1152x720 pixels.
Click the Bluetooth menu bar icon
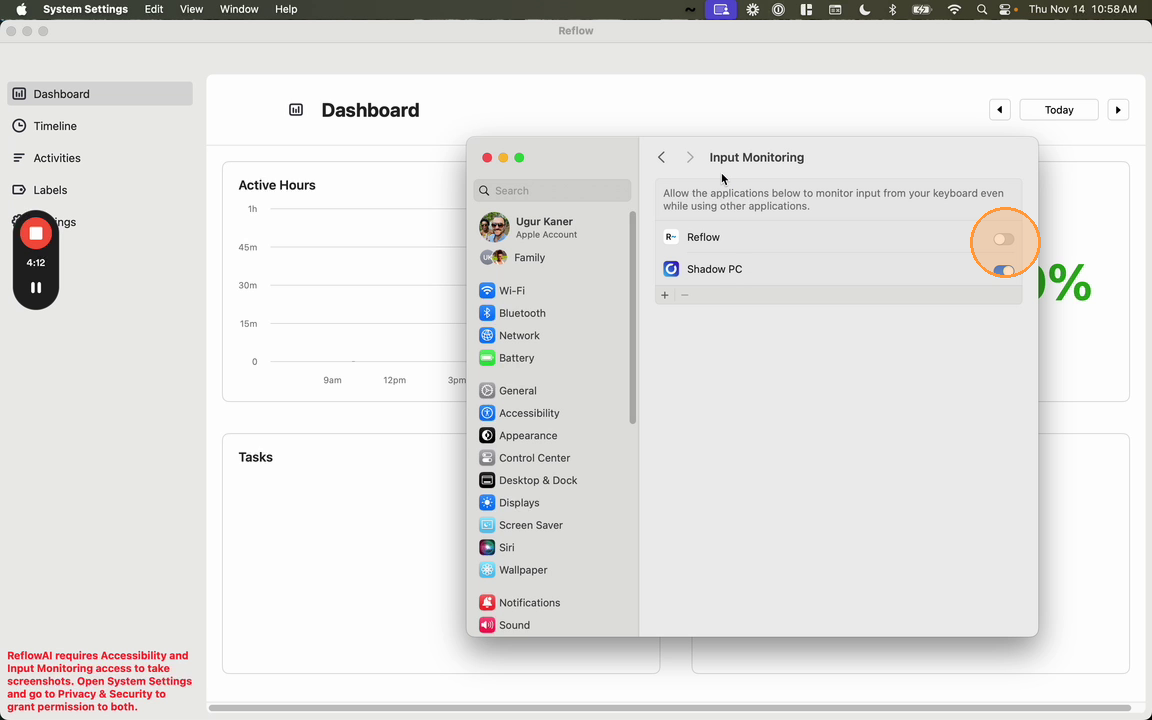(892, 9)
